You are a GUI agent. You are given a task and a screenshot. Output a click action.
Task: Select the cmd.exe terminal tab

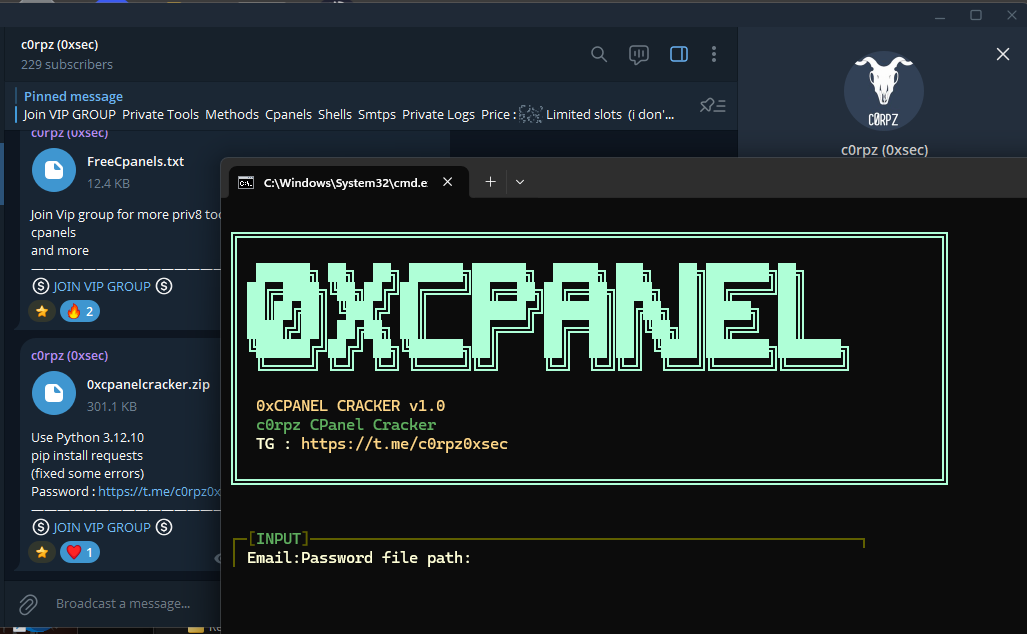(335, 182)
